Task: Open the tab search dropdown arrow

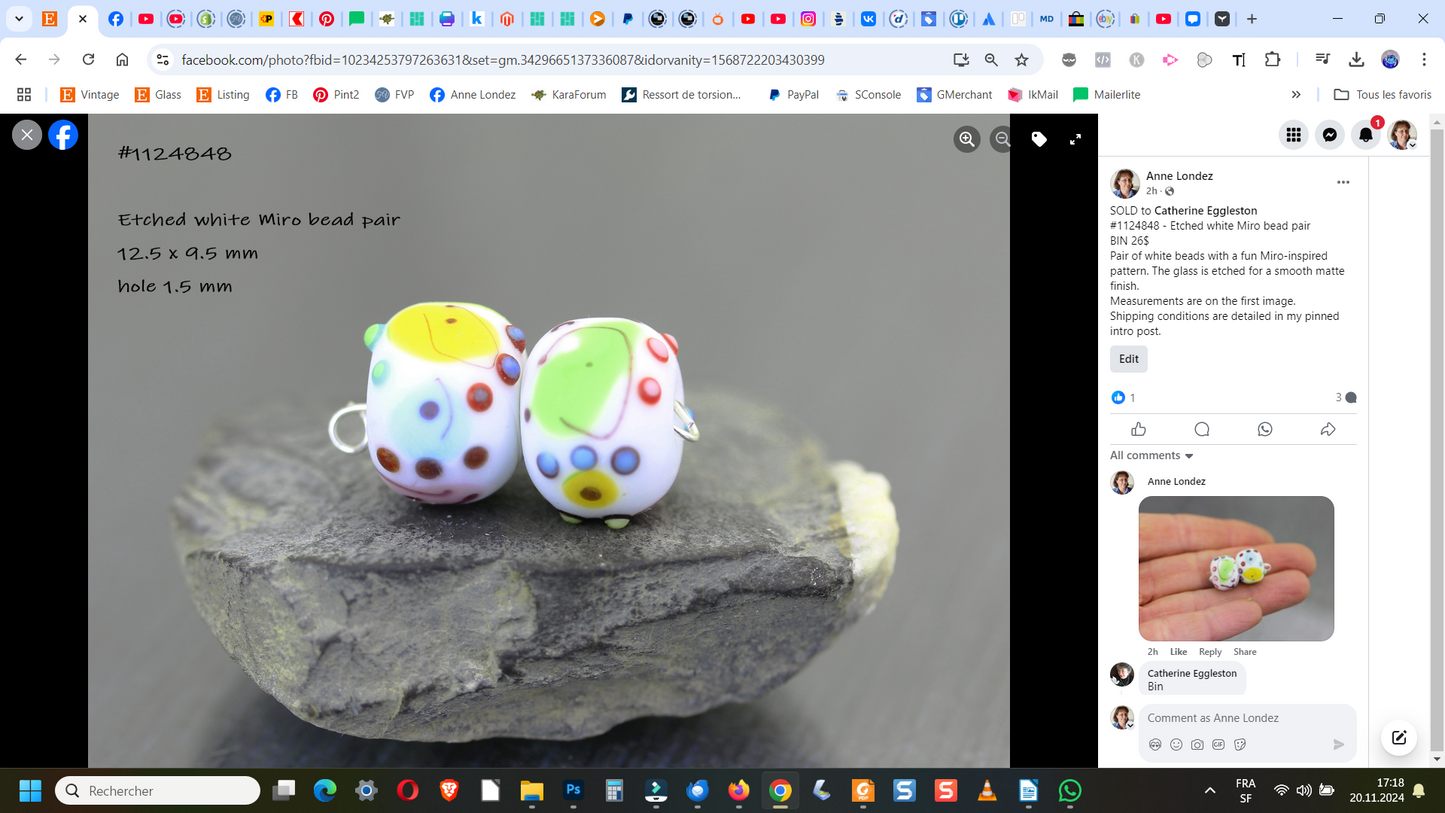Action: pos(19,18)
